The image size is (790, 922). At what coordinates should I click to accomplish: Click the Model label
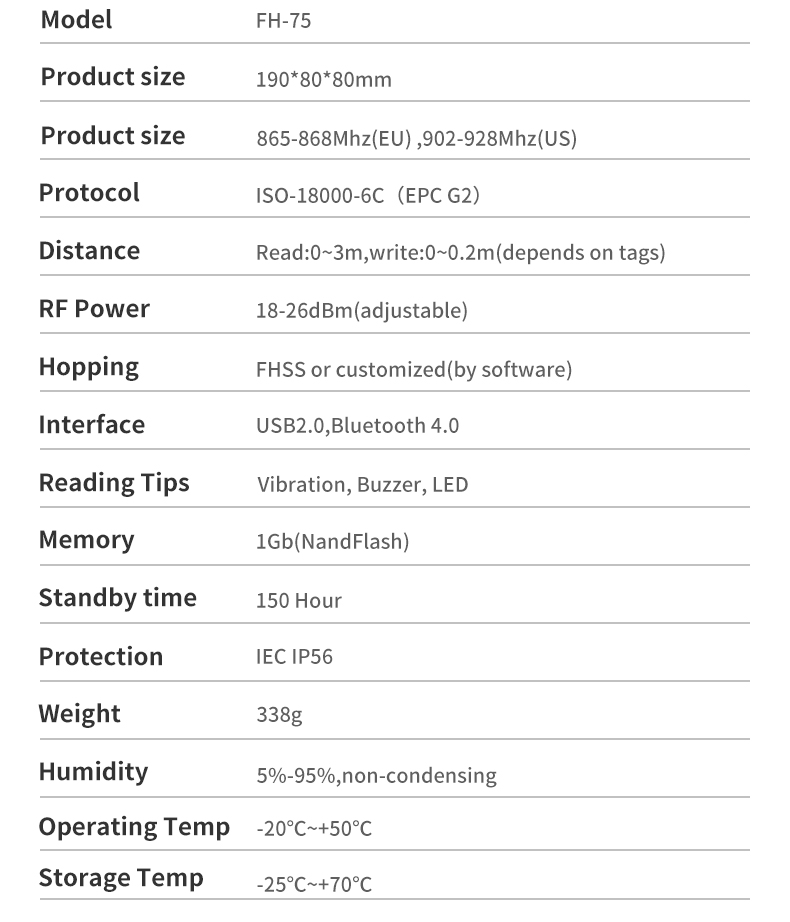[x=76, y=19]
